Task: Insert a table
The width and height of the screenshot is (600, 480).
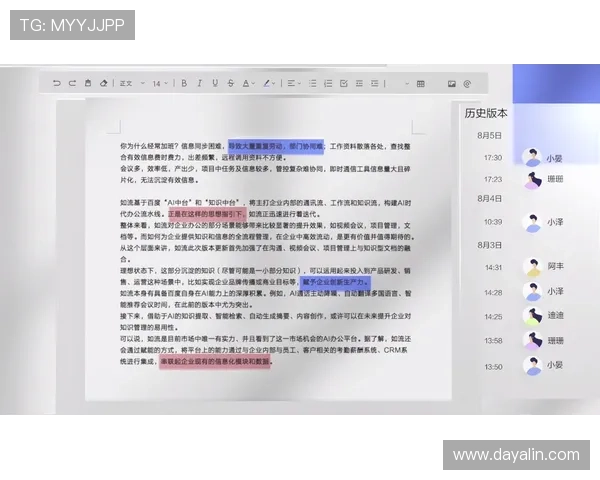Action: pyautogui.click(x=421, y=83)
